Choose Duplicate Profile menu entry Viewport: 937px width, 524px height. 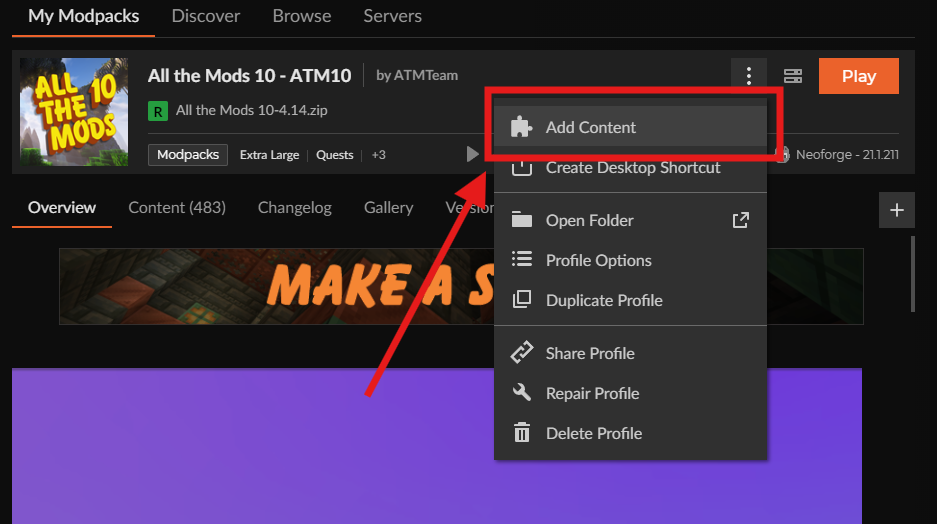pyautogui.click(x=630, y=300)
